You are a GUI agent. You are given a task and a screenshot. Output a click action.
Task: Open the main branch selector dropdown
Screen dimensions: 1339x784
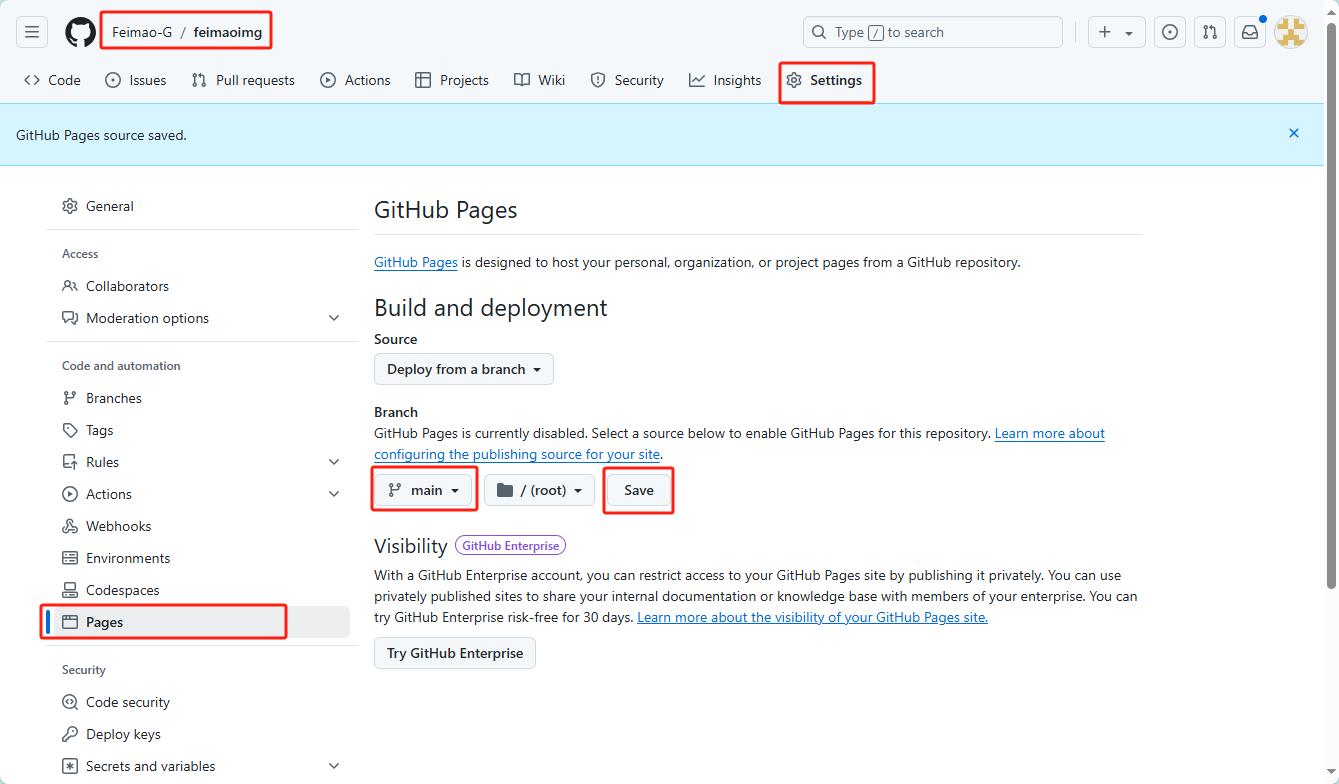pyautogui.click(x=425, y=490)
